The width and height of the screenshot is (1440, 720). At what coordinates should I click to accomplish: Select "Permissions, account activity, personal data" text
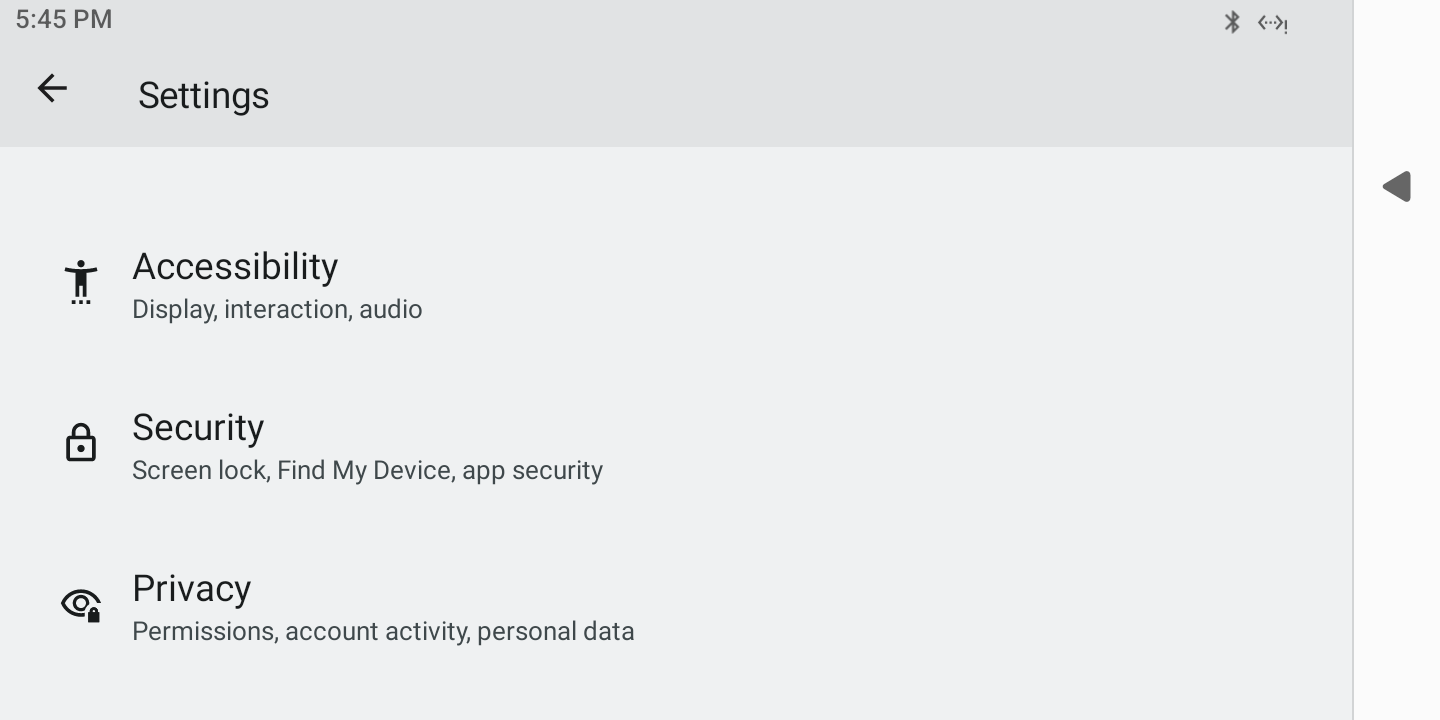(383, 631)
